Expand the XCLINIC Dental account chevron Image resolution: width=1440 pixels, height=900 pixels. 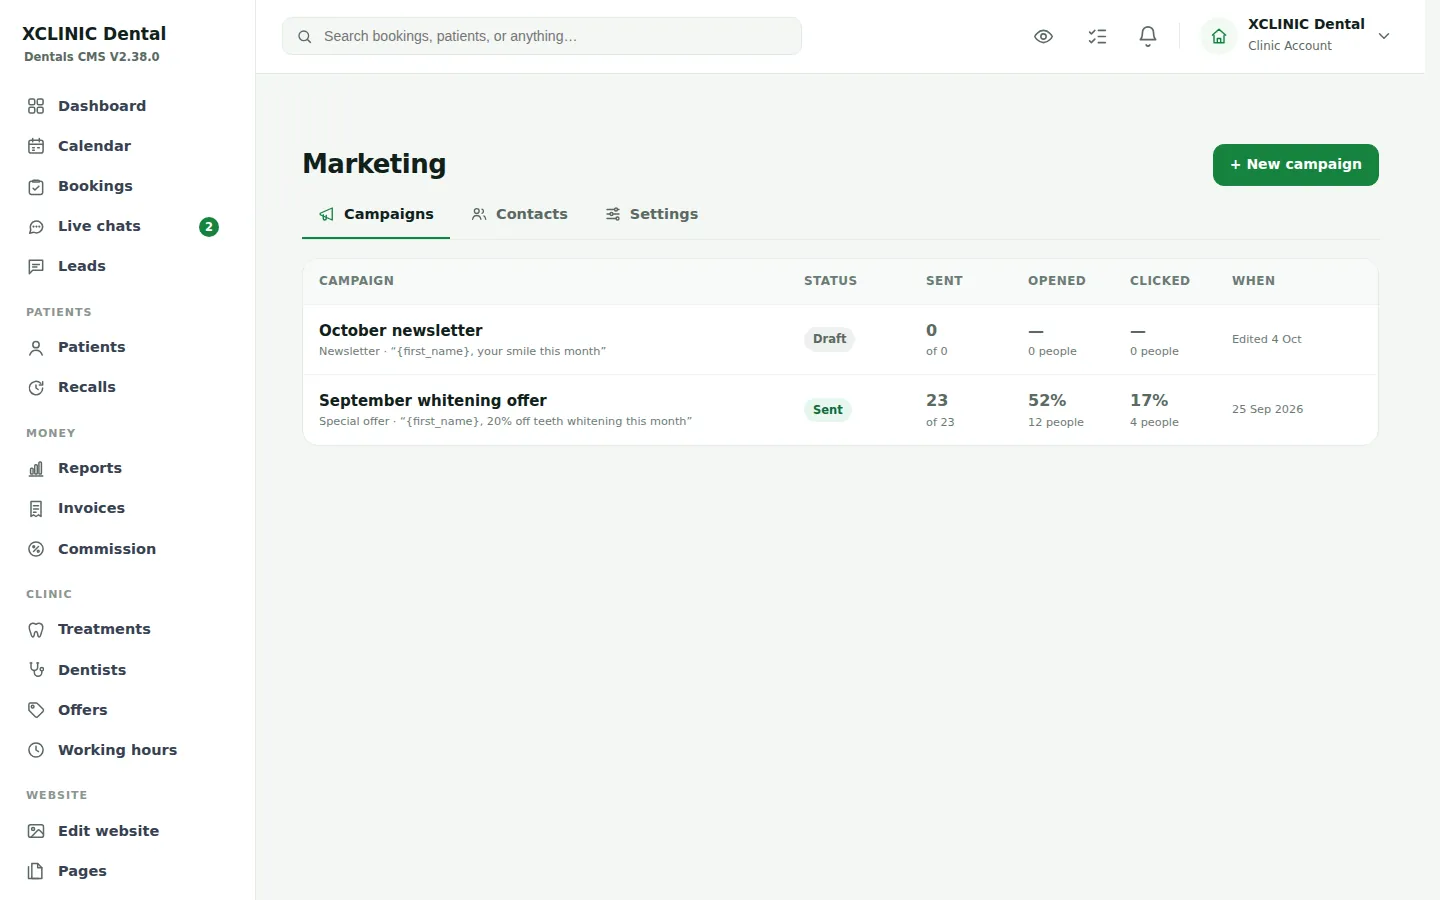1384,36
